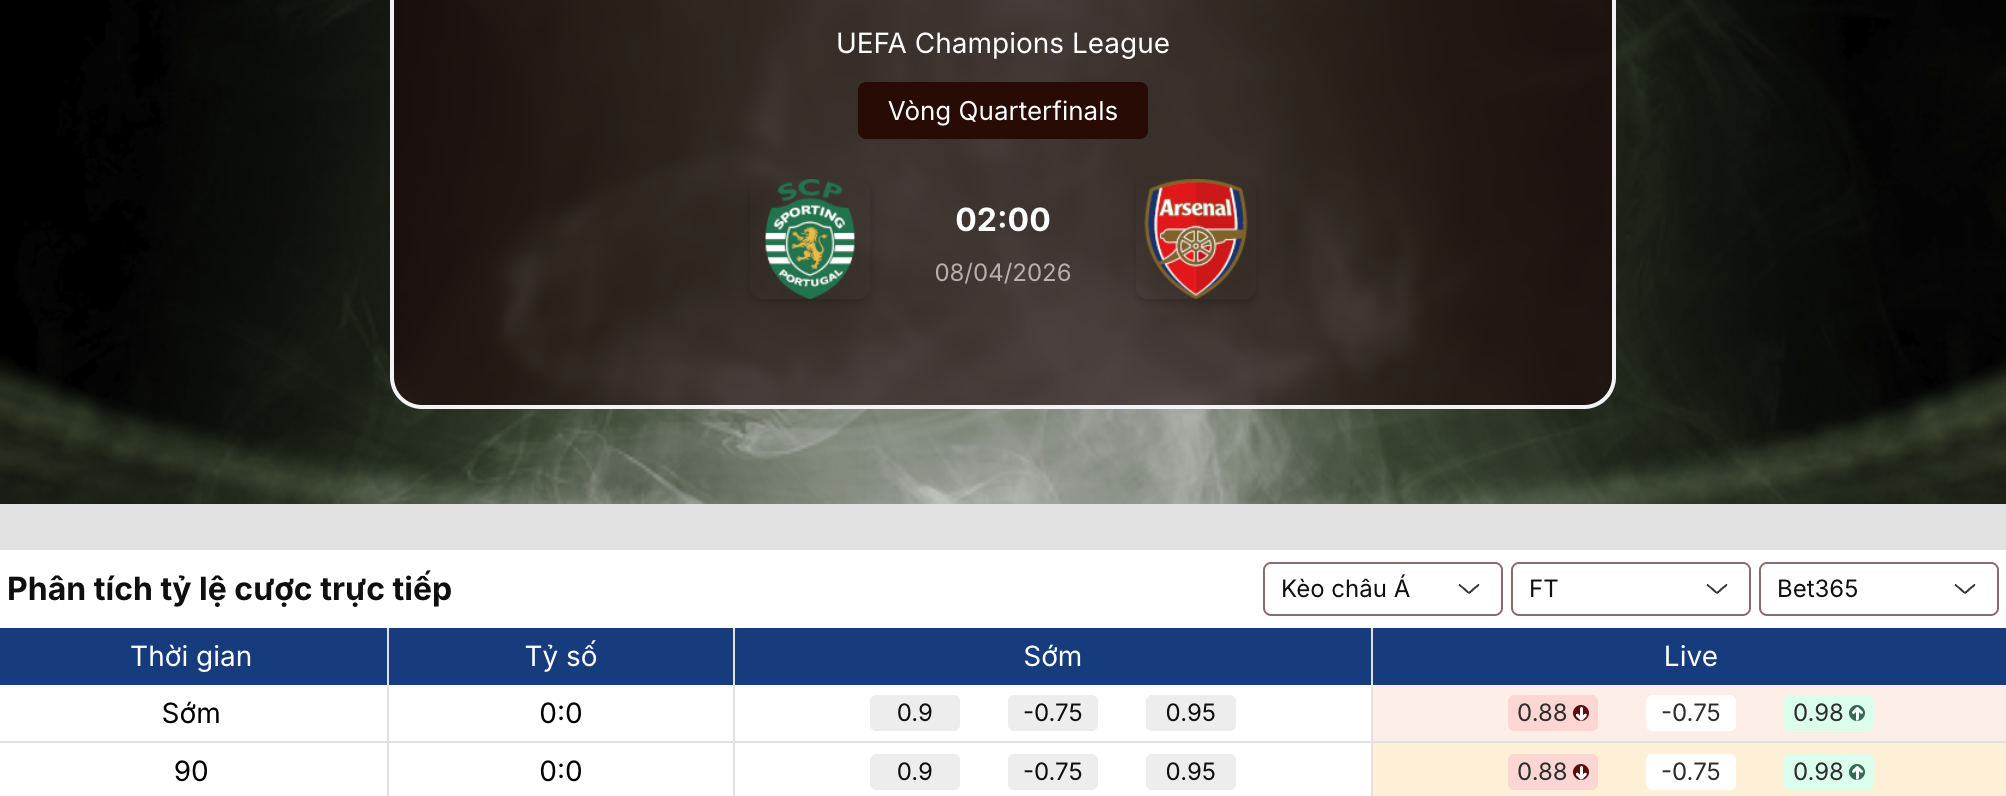
Task: Click the Sớm odds column header
Action: [x=1052, y=657]
